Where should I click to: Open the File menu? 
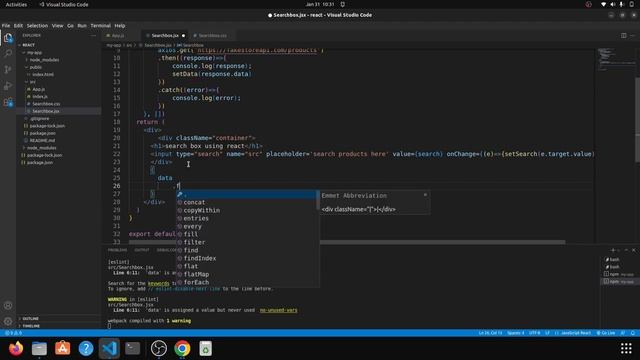coord(6,25)
